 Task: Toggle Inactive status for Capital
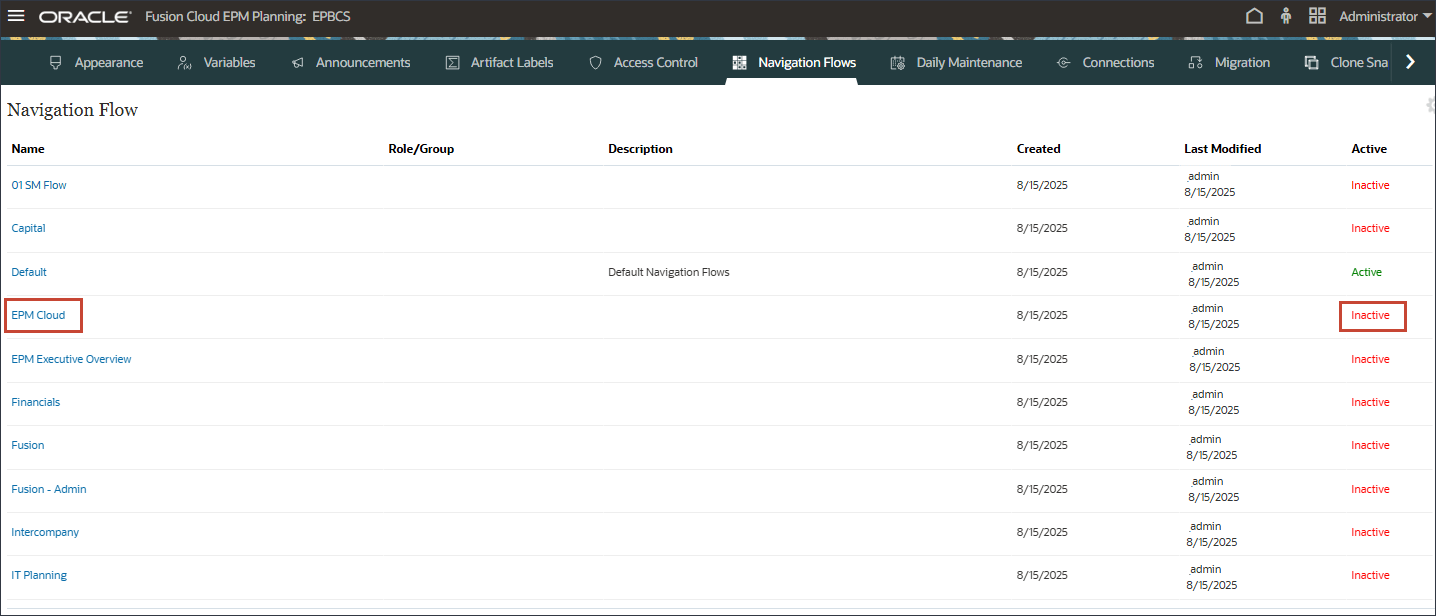pos(1370,228)
